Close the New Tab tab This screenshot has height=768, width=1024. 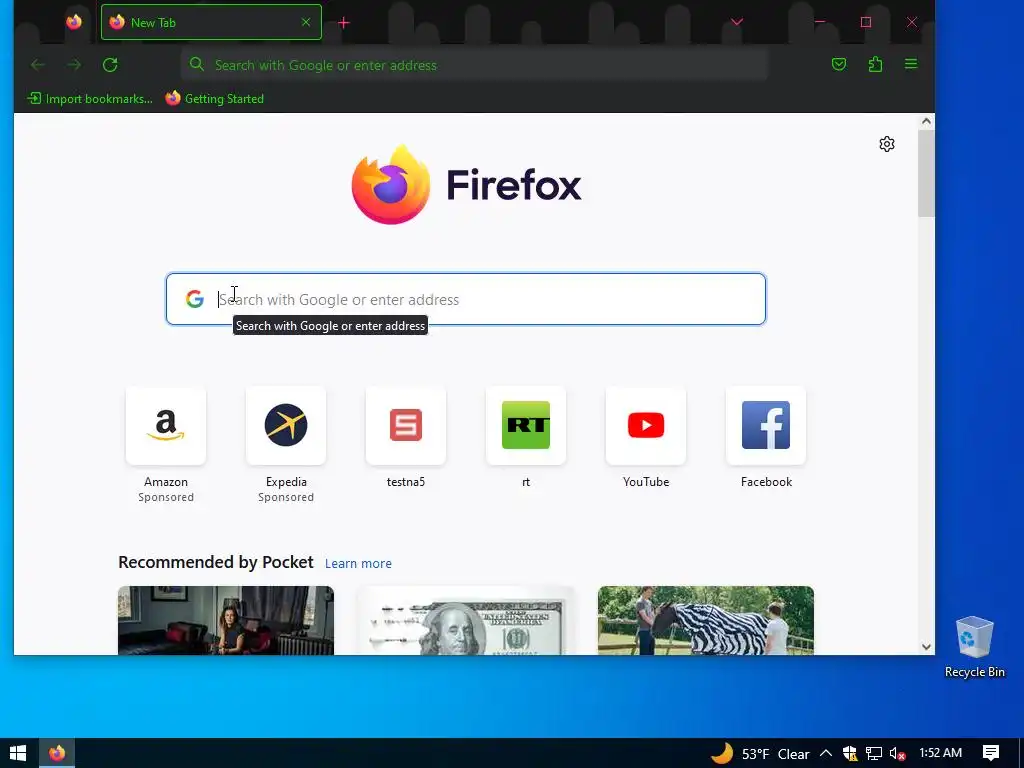click(x=306, y=22)
